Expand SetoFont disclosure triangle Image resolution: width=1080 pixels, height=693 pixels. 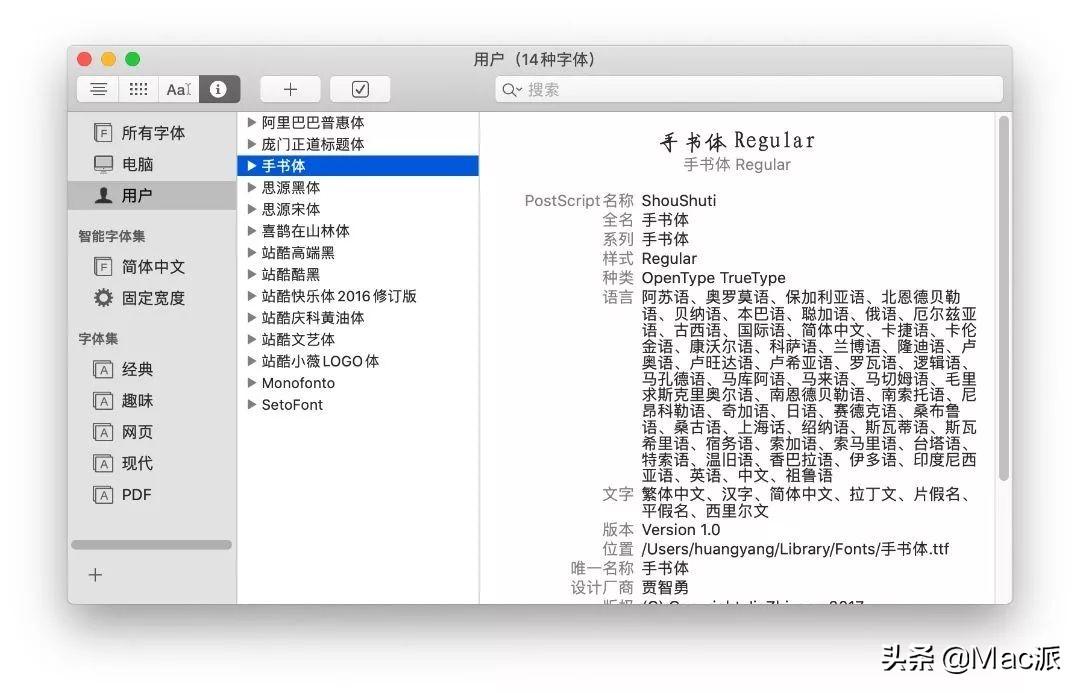point(251,404)
